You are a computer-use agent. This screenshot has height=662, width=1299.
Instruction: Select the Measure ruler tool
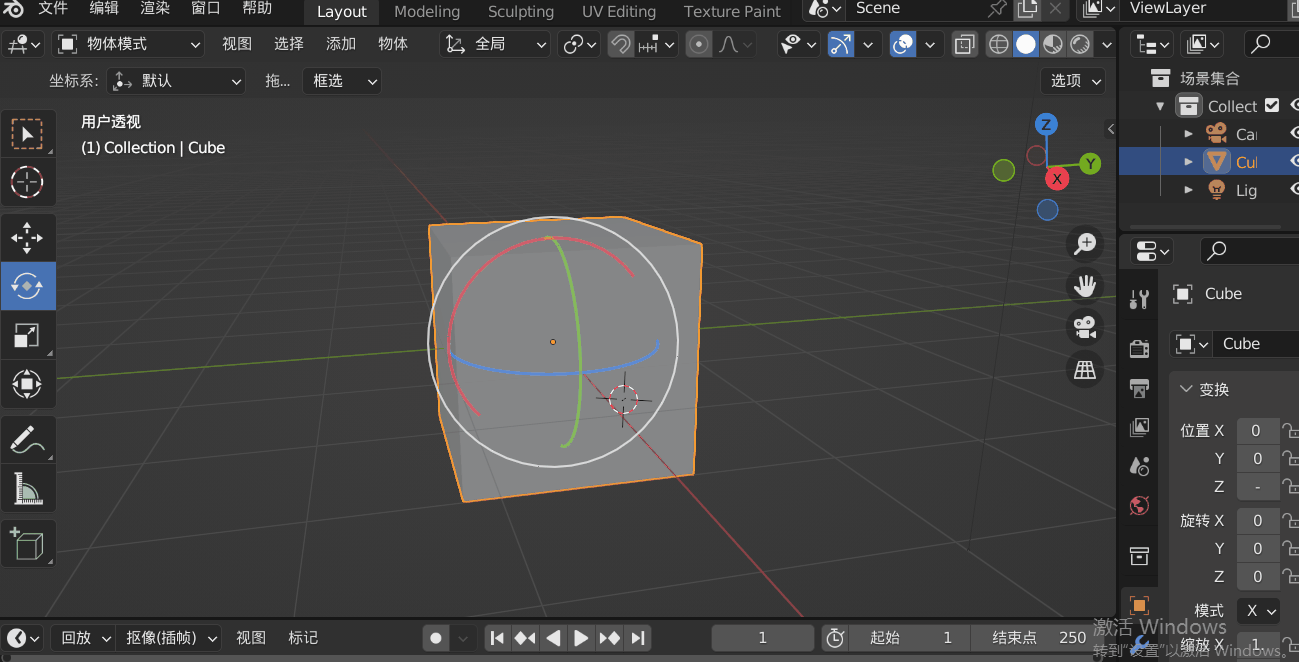(x=27, y=489)
